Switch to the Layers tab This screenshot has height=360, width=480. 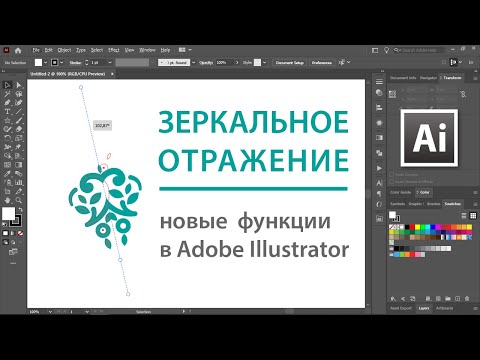(424, 308)
